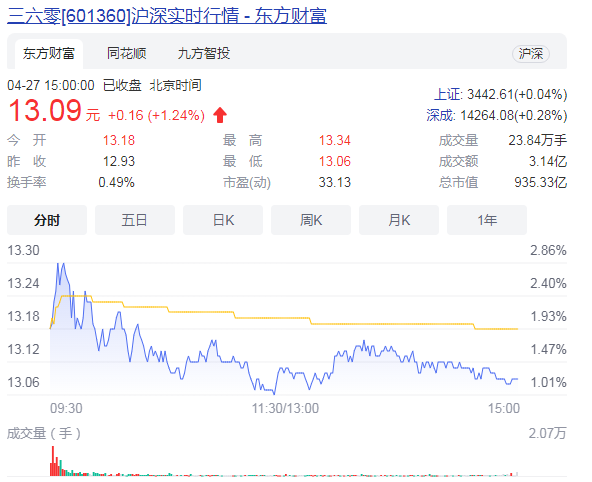Show the 1年 chart

487,220
